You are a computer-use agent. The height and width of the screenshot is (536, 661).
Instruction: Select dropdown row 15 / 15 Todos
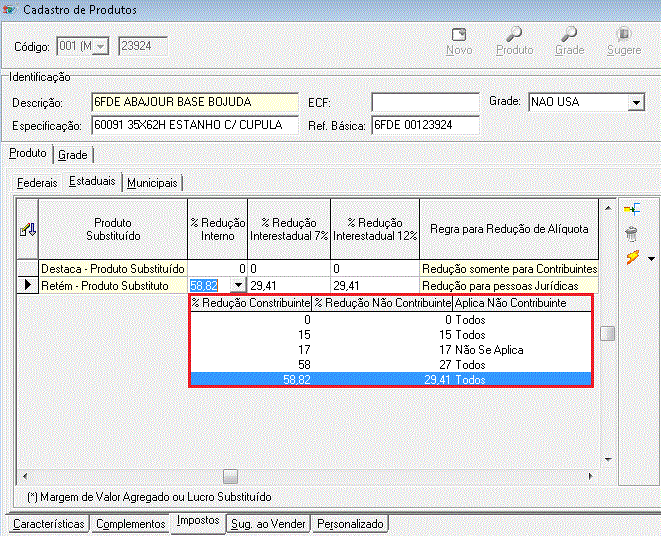pos(391,335)
